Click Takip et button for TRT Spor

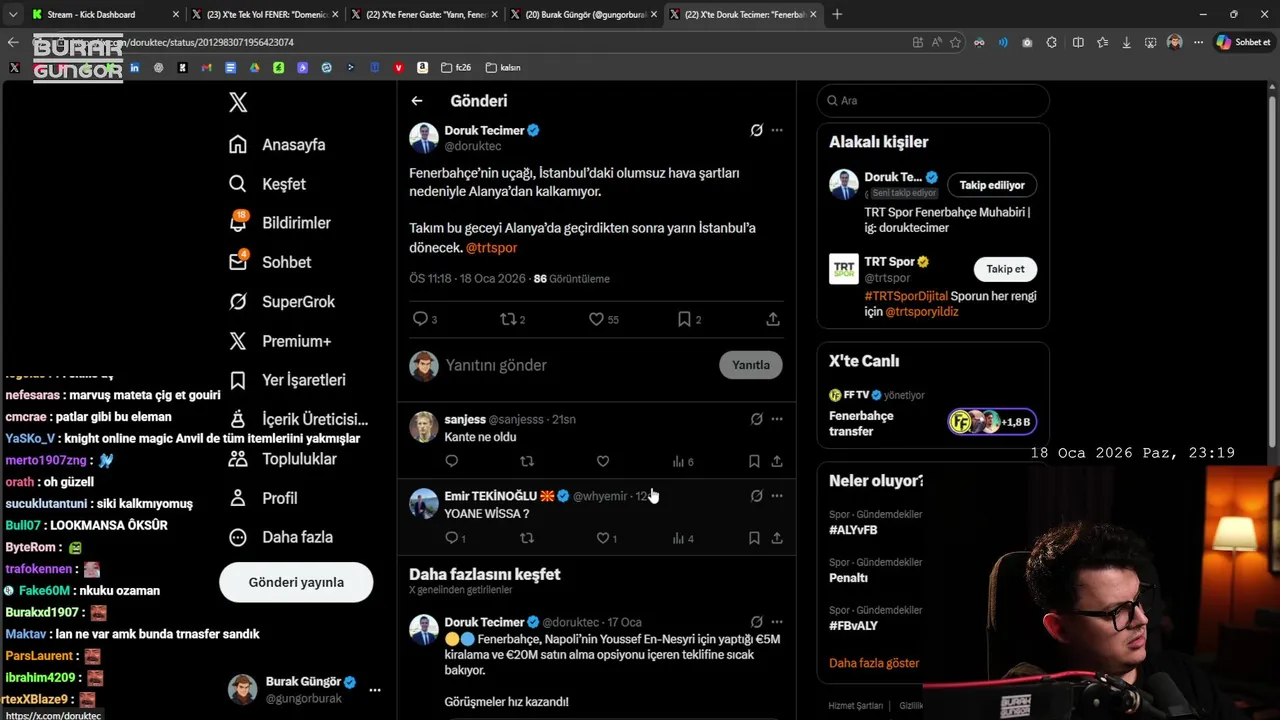tap(1005, 269)
